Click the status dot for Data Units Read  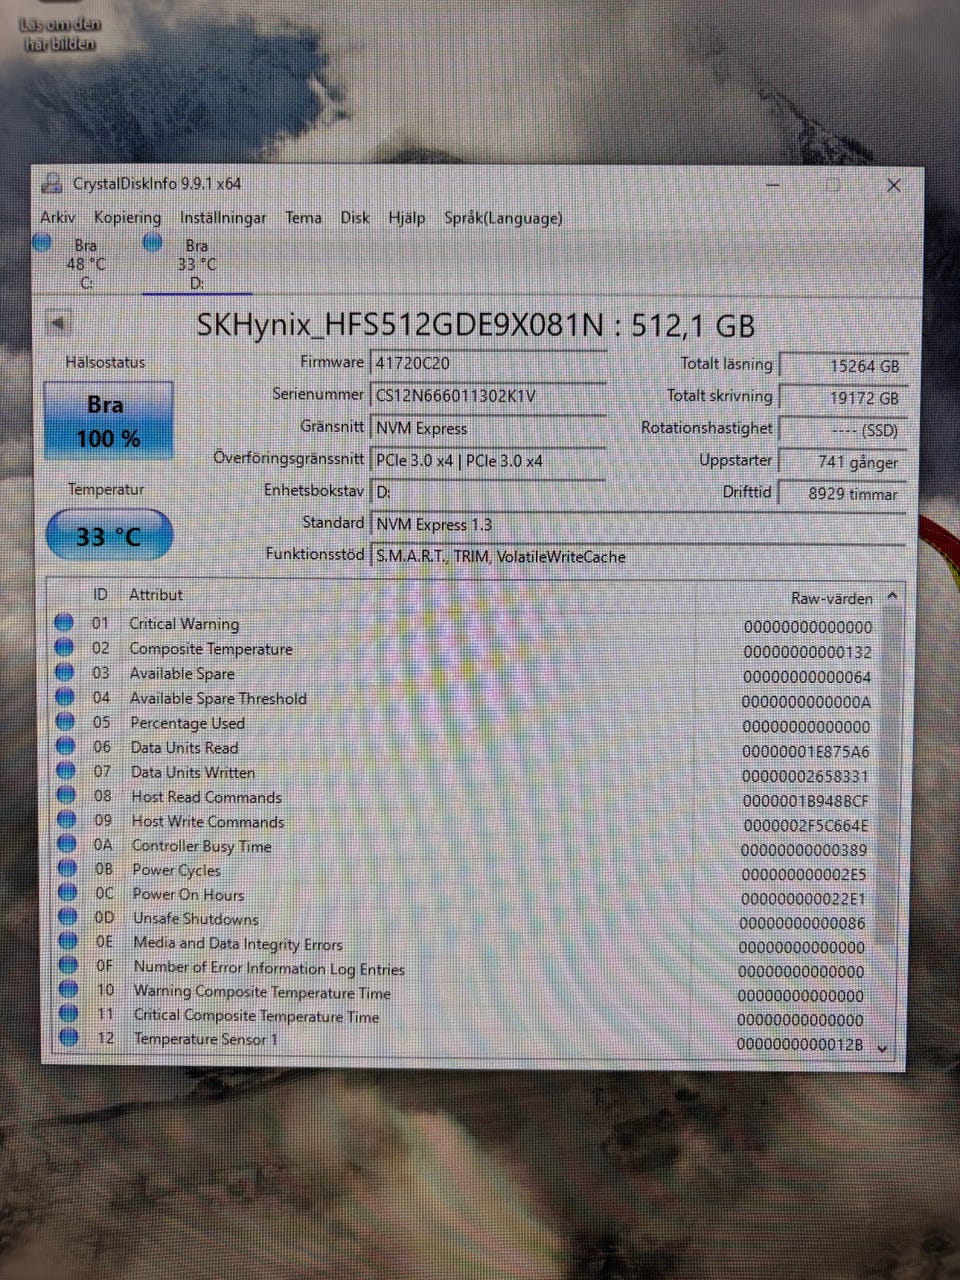click(x=66, y=746)
